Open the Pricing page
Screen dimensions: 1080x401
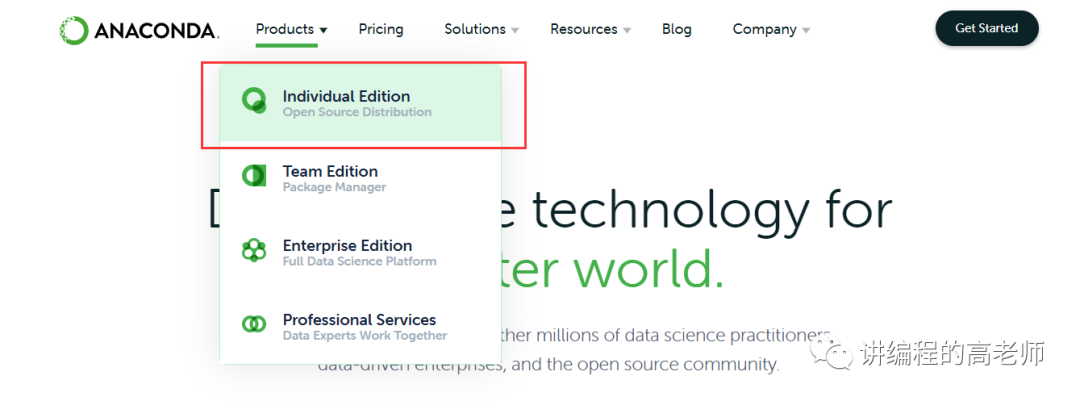coord(381,29)
